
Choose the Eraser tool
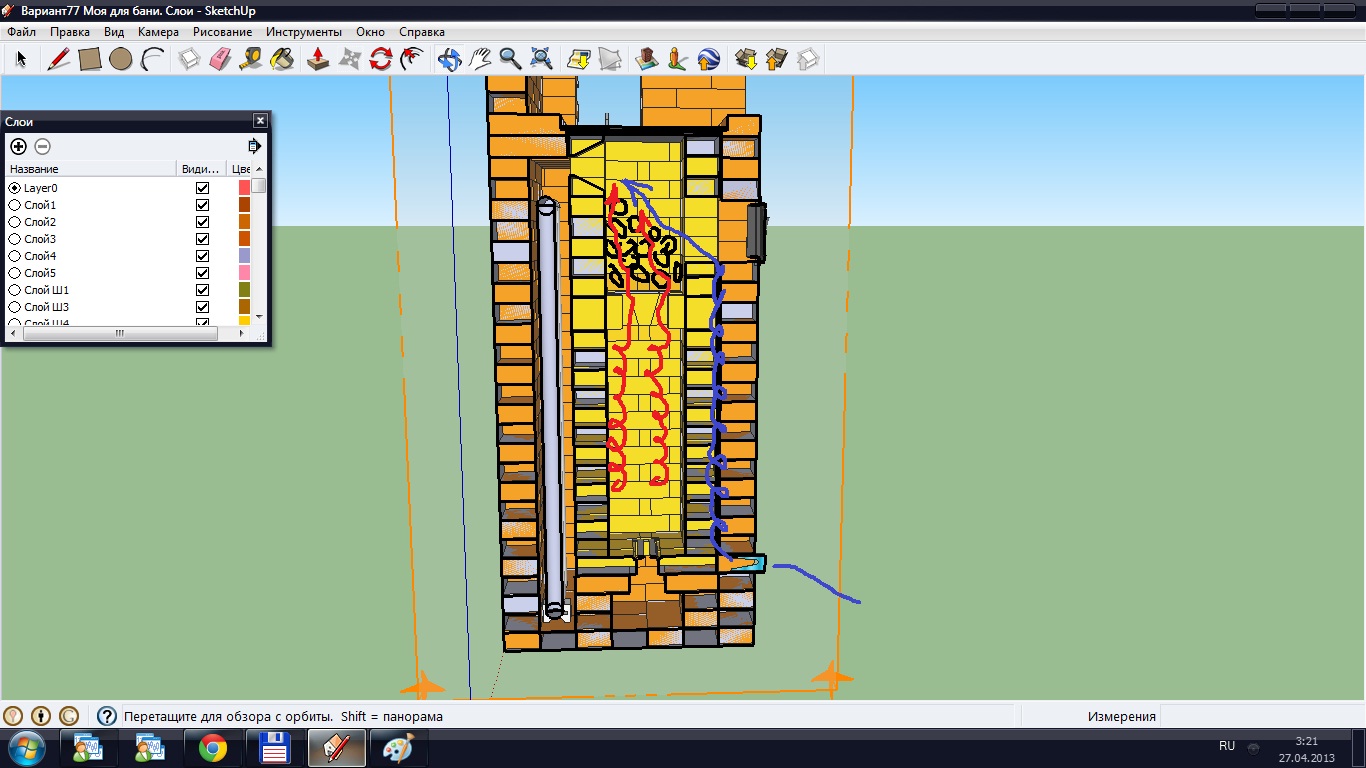[x=220, y=59]
